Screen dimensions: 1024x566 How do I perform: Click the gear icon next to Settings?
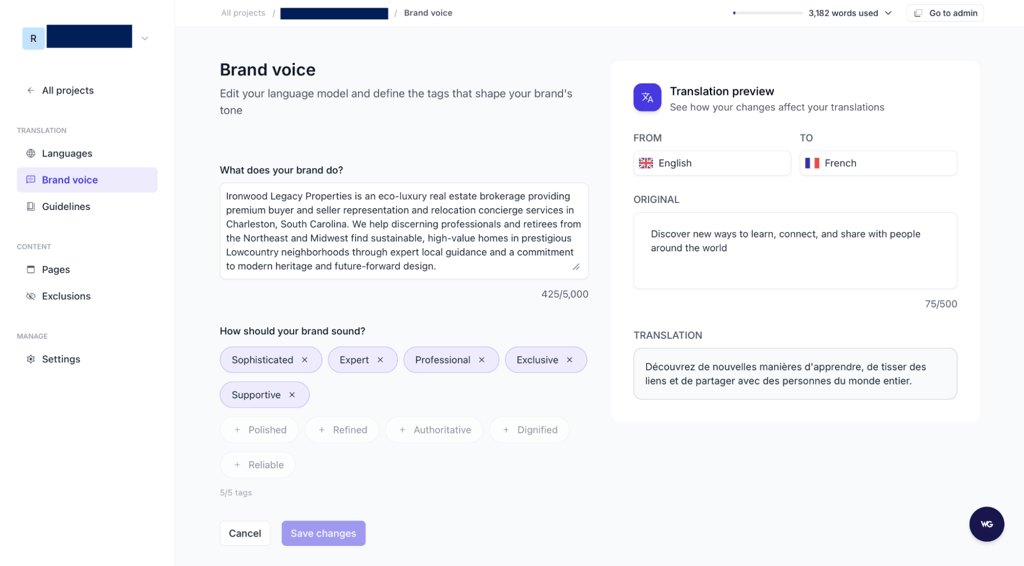[x=31, y=359]
